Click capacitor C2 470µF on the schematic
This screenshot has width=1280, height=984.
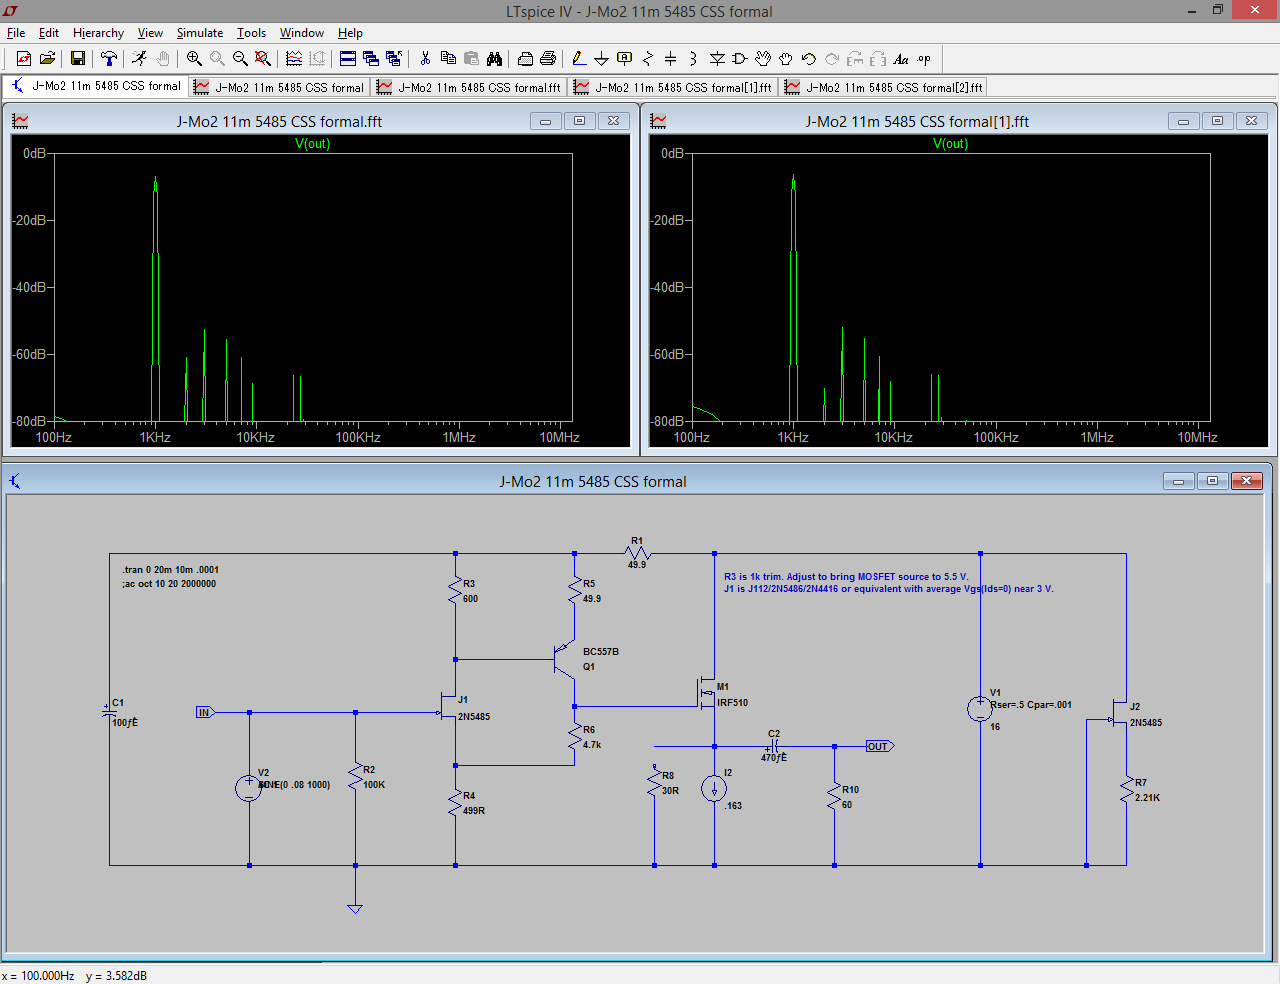pyautogui.click(x=774, y=747)
